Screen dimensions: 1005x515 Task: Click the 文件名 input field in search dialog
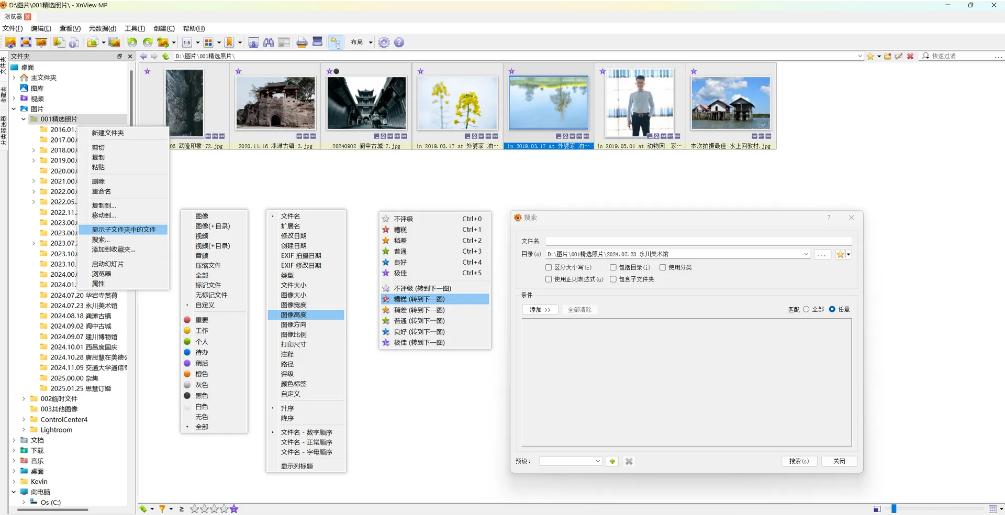[x=699, y=241]
